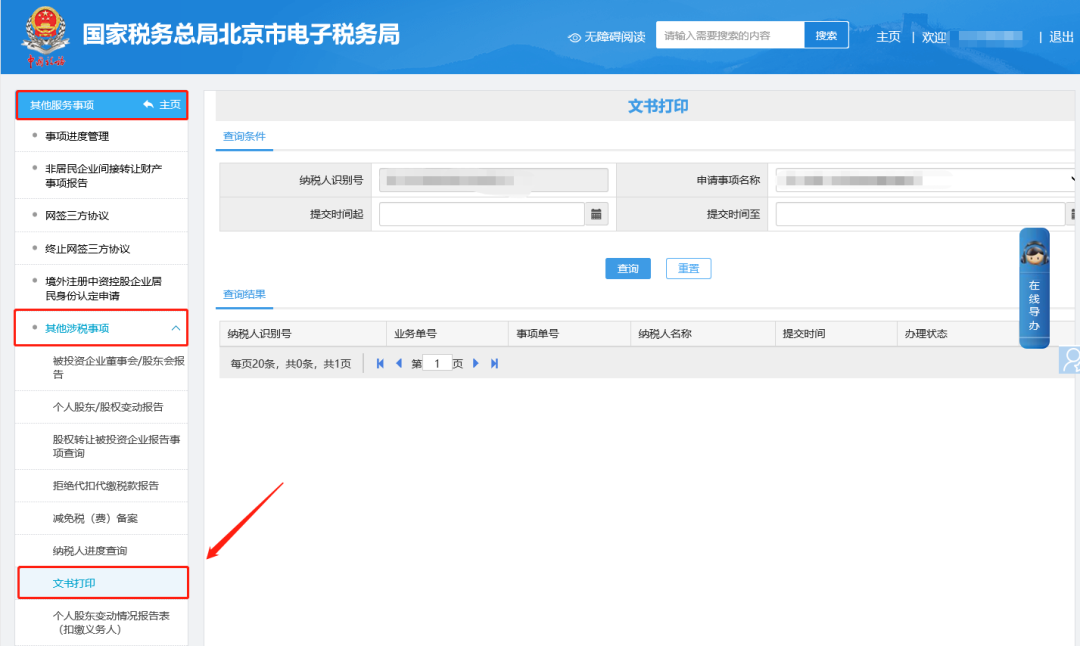Viewport: 1080px width, 646px height.
Task: Click the site title 国家税务总局北京市电子税务局
Action: 241,34
